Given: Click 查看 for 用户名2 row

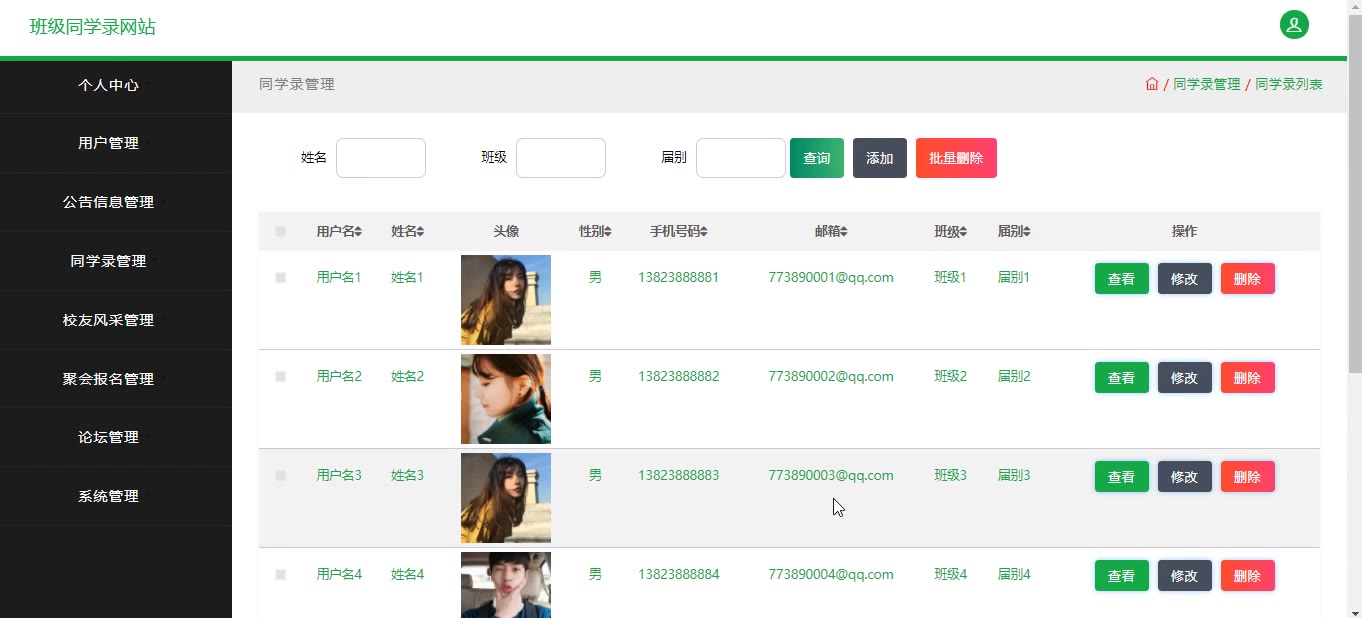Looking at the screenshot, I should 1122,378.
